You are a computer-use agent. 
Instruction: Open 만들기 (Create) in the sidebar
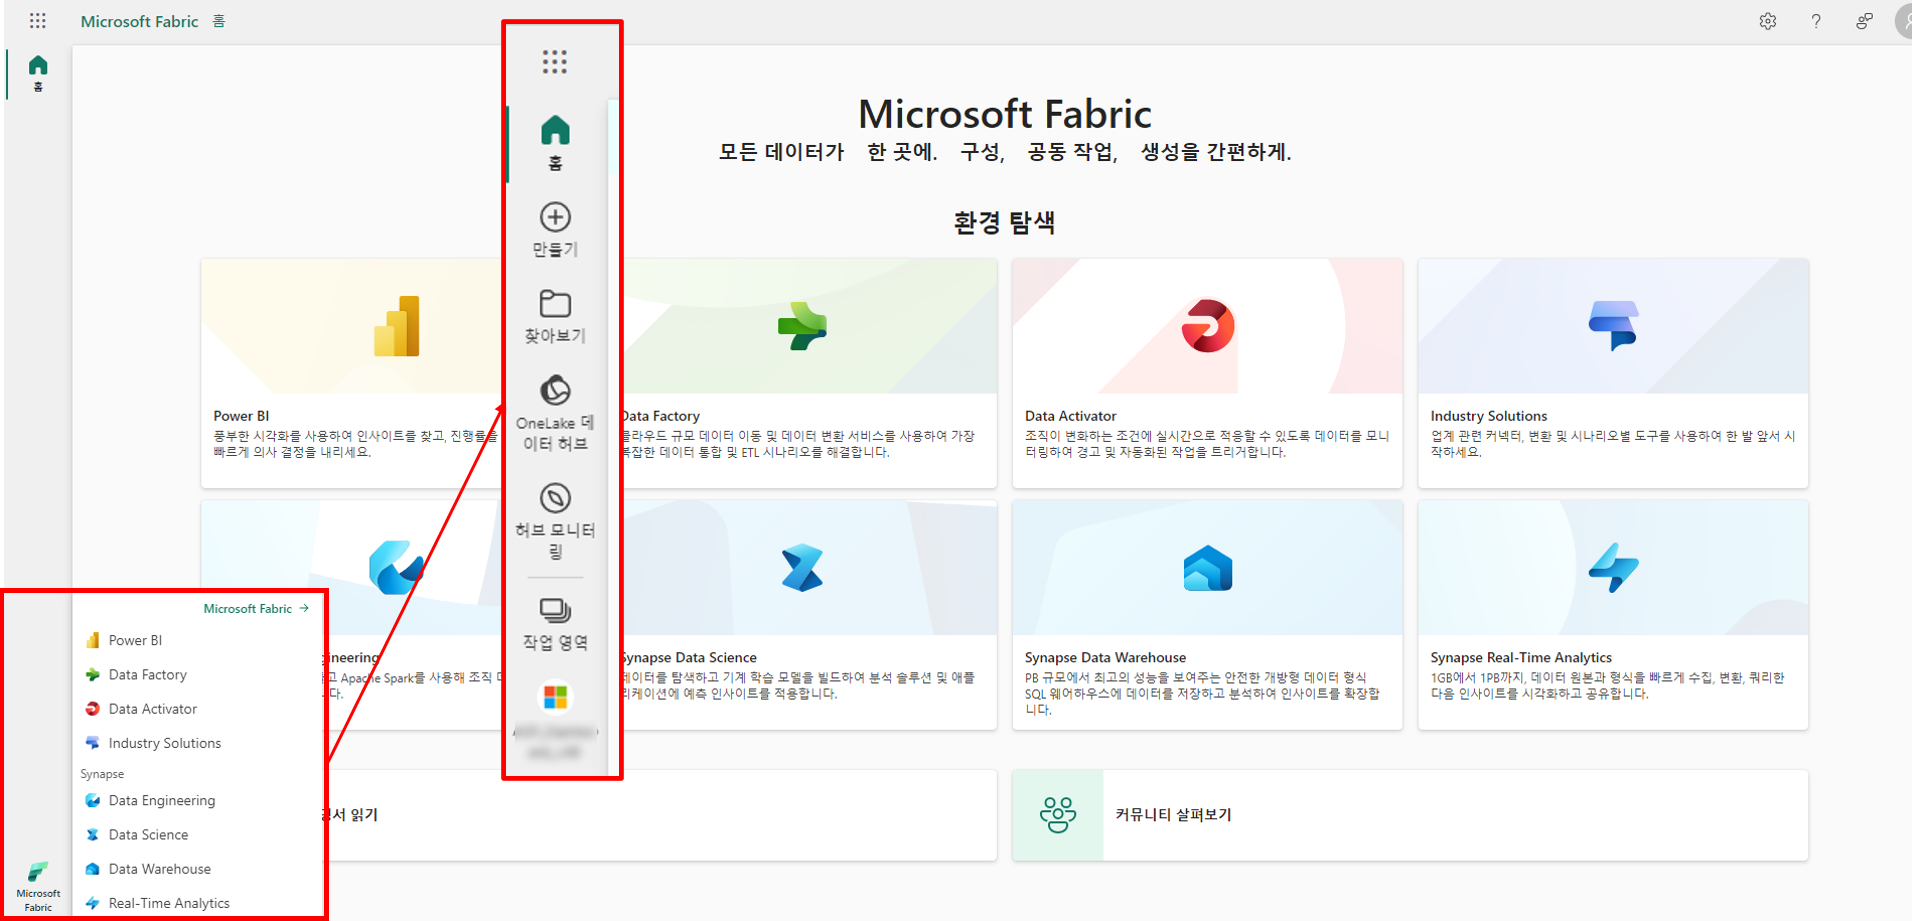tap(555, 230)
